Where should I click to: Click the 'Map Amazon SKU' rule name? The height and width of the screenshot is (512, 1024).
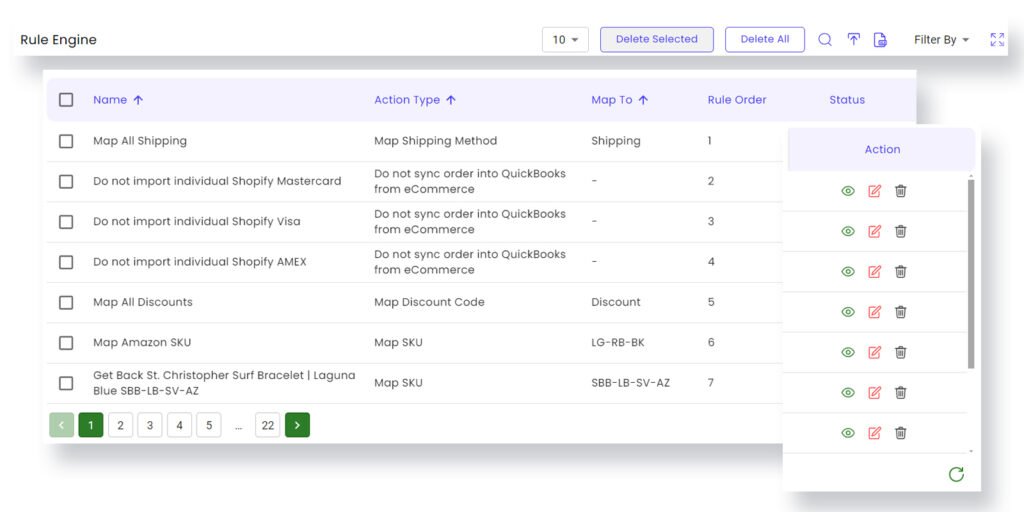[x=142, y=343]
